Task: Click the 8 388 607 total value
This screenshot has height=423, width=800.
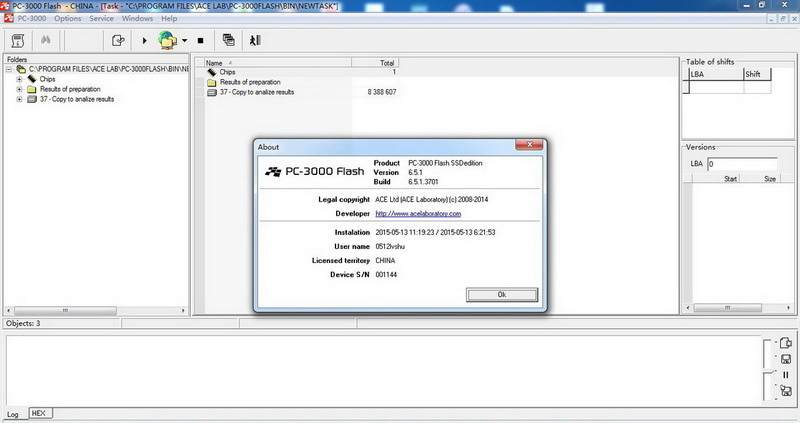Action: pyautogui.click(x=382, y=92)
